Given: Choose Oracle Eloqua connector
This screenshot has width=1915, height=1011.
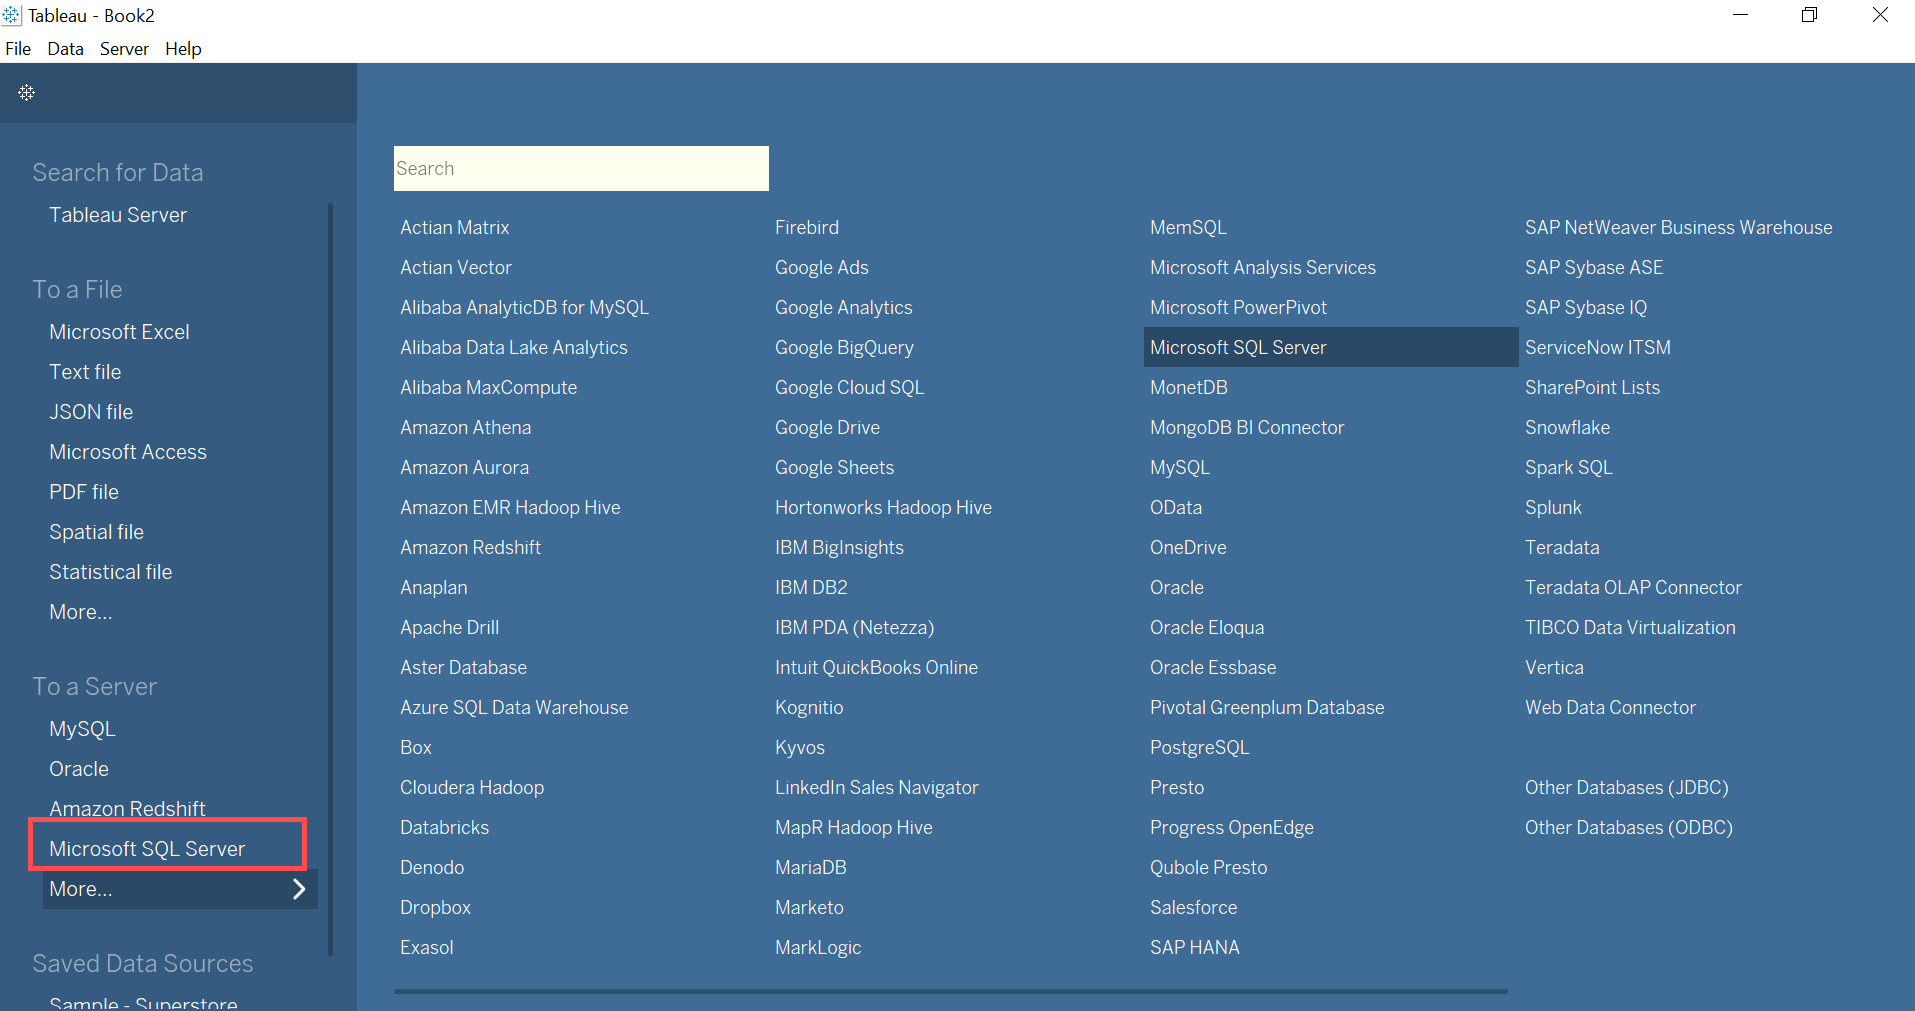Looking at the screenshot, I should coord(1207,627).
